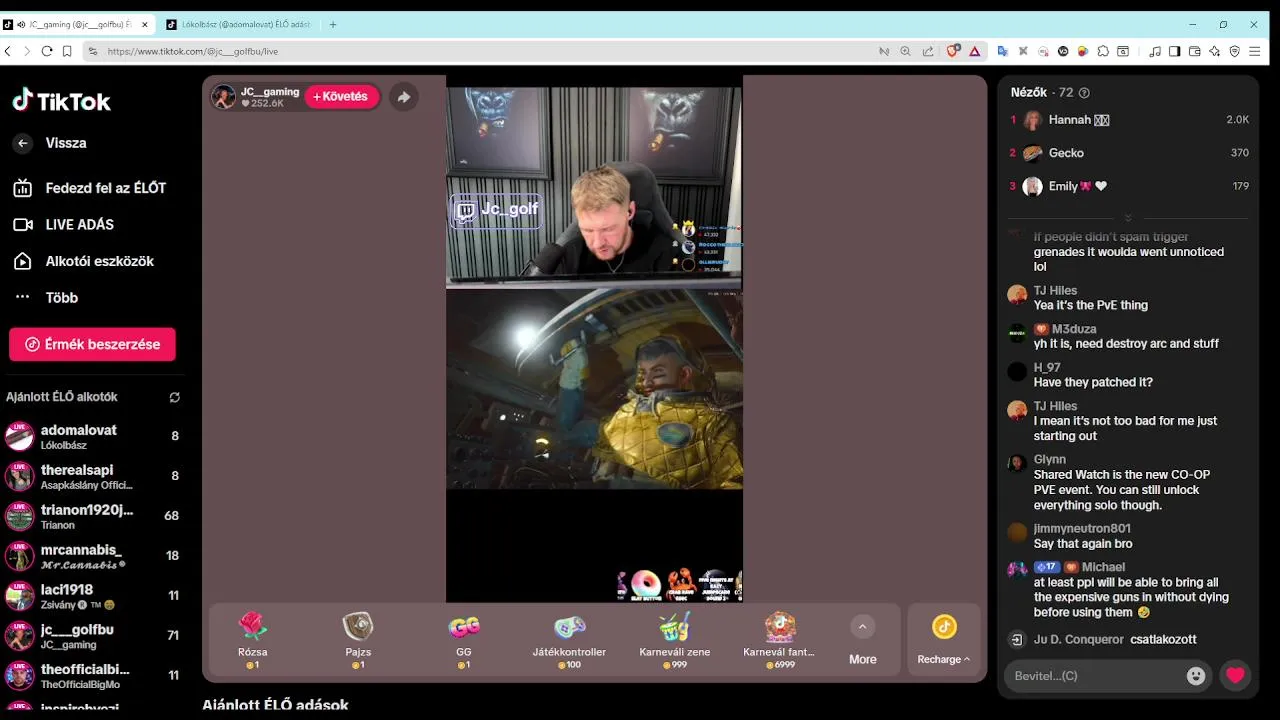The height and width of the screenshot is (720, 1280).
Task: Send a Játékkontroller gift
Action: [569, 640]
